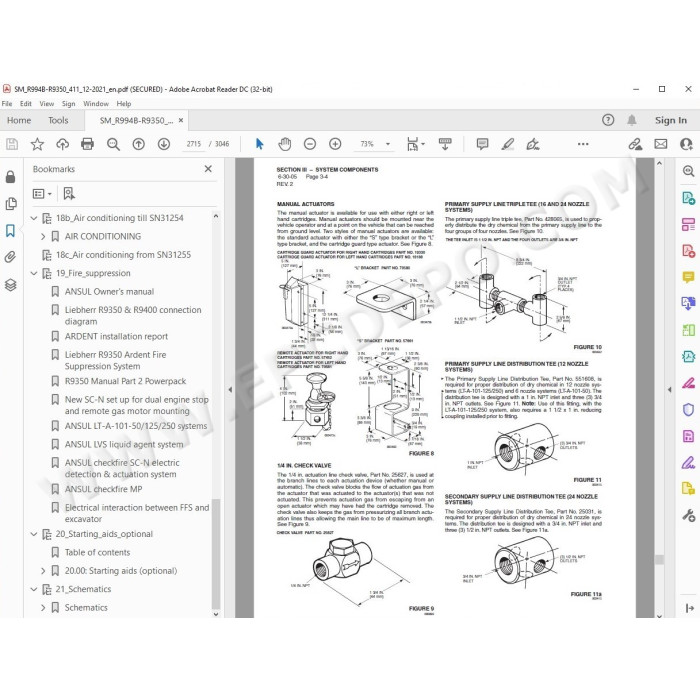
Task: Select the arrow selection tool
Action: (259, 144)
